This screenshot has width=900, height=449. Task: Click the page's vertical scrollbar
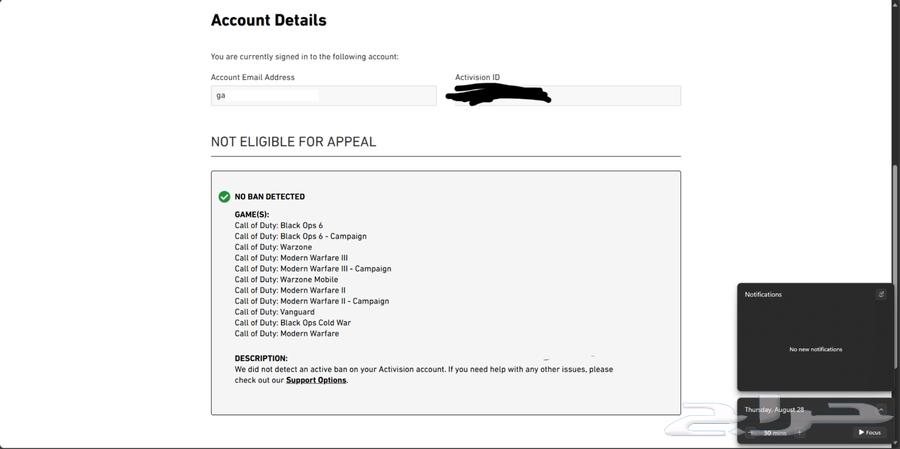click(x=895, y=200)
